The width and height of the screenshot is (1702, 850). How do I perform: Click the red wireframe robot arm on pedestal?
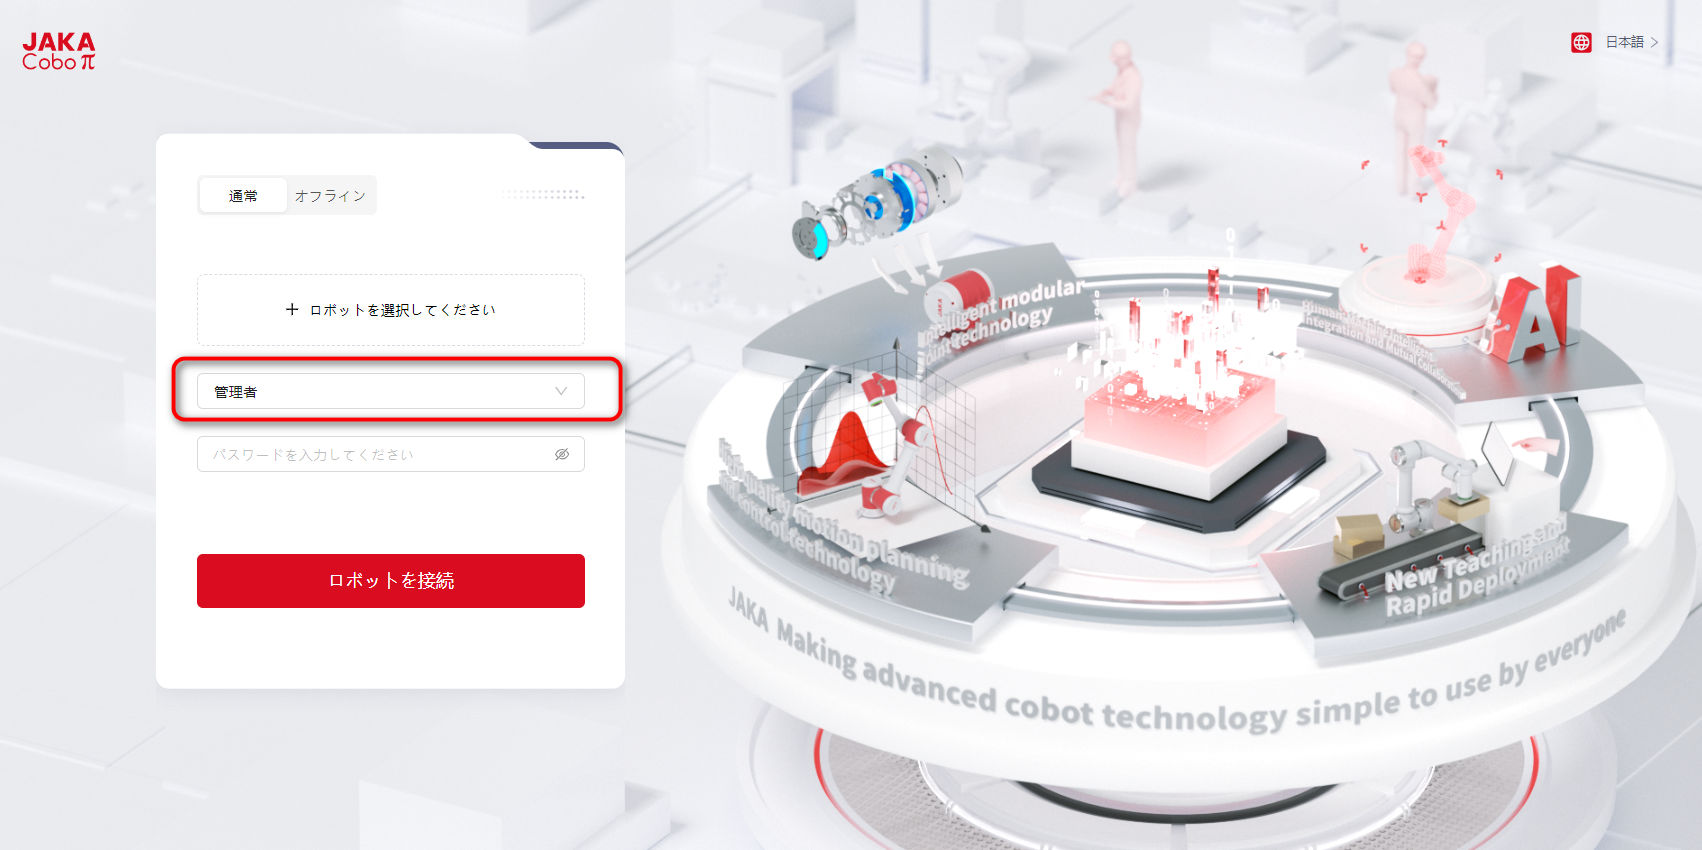(1428, 215)
